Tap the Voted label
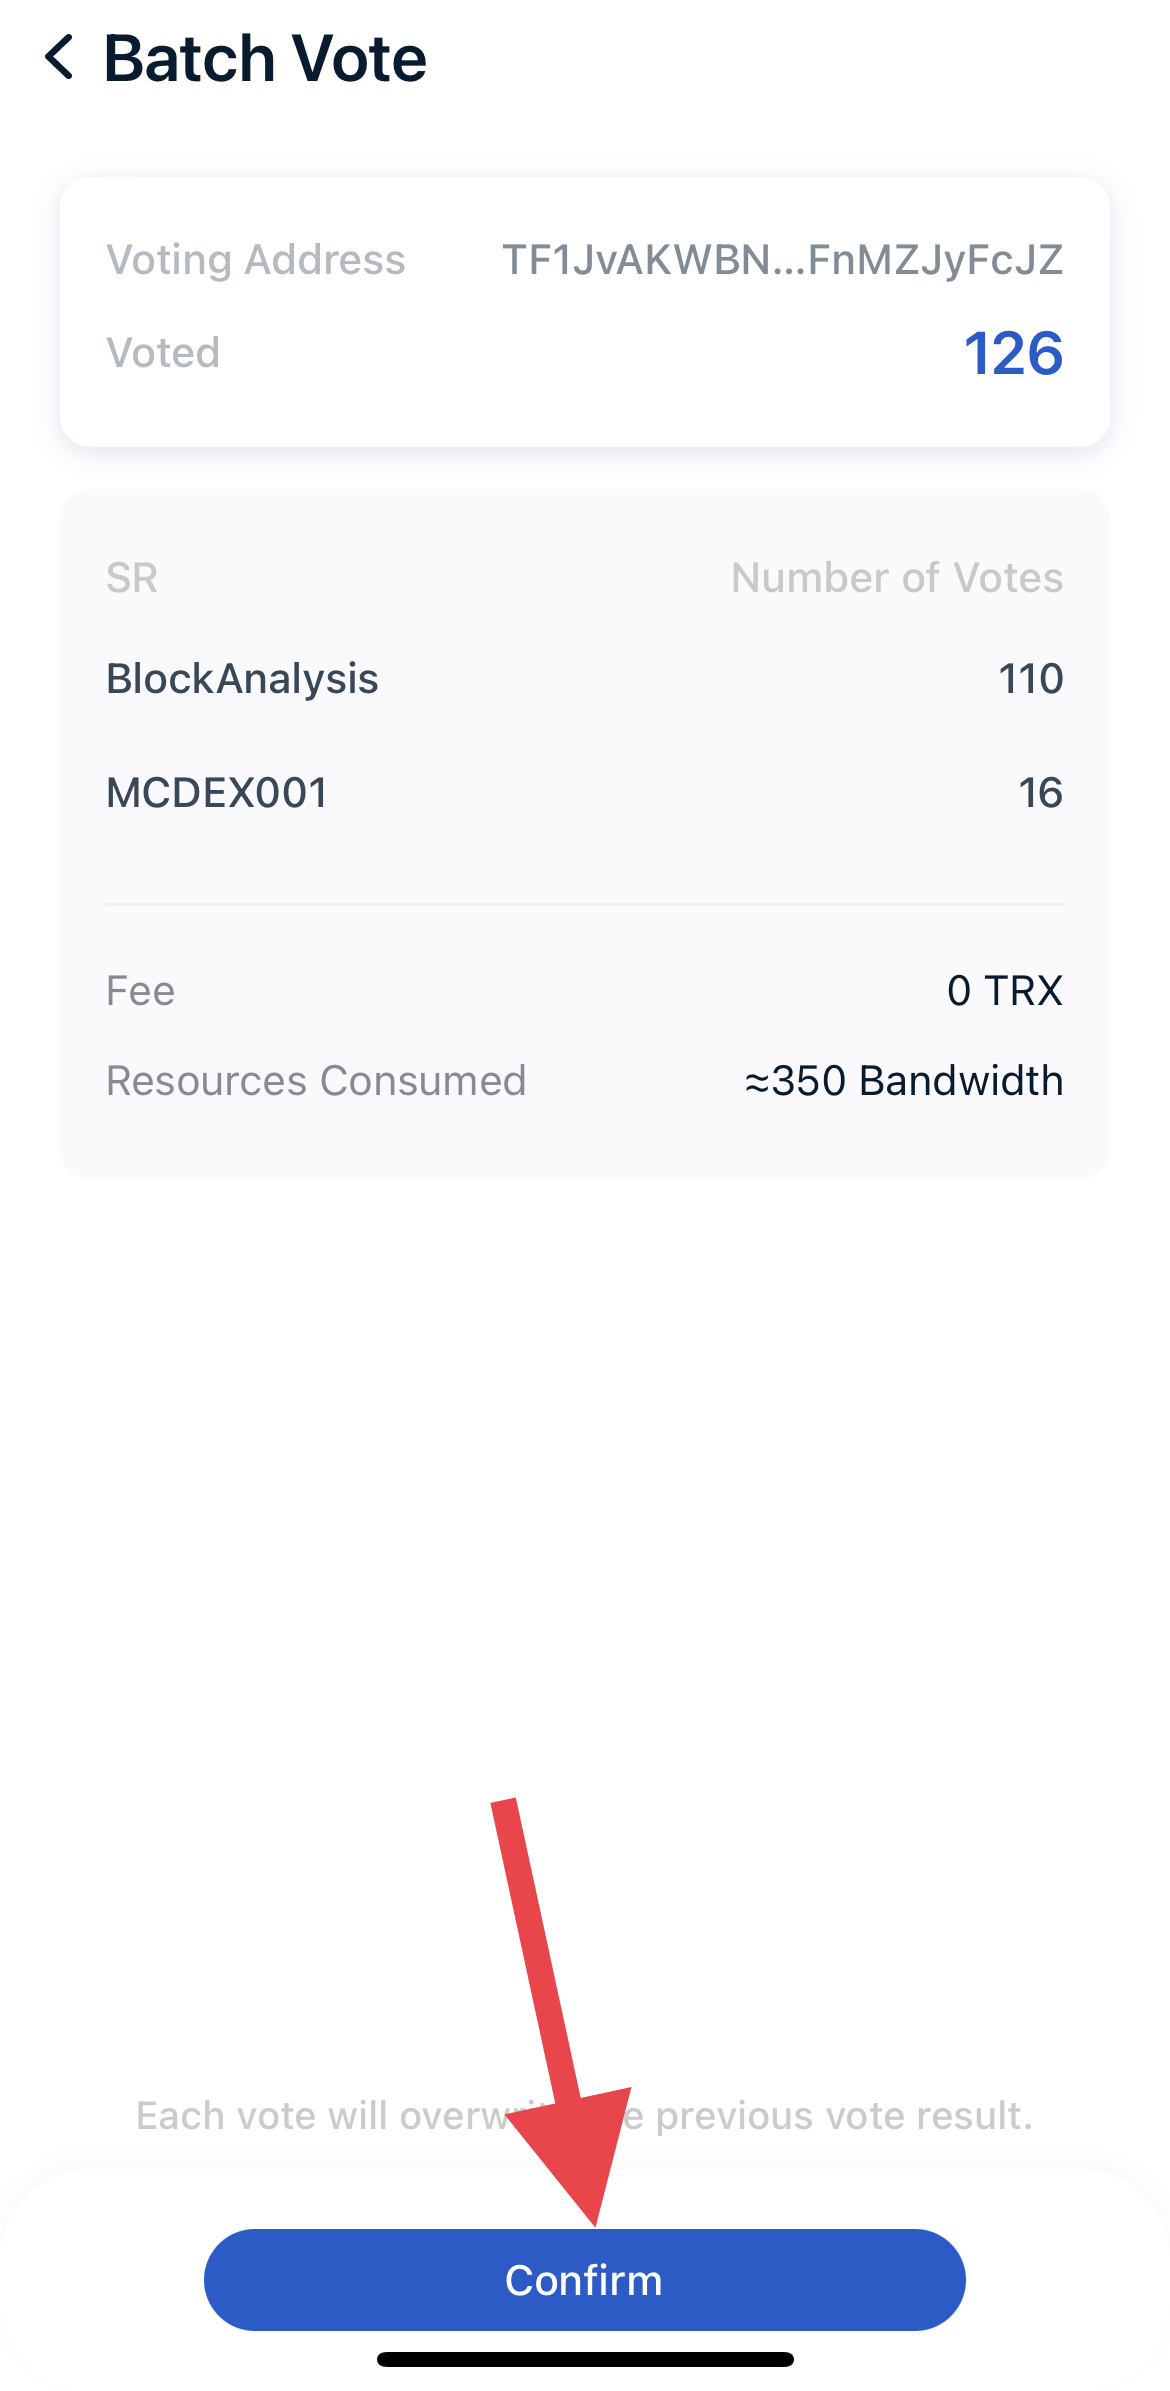Viewport: 1170px width, 2391px height. point(163,353)
